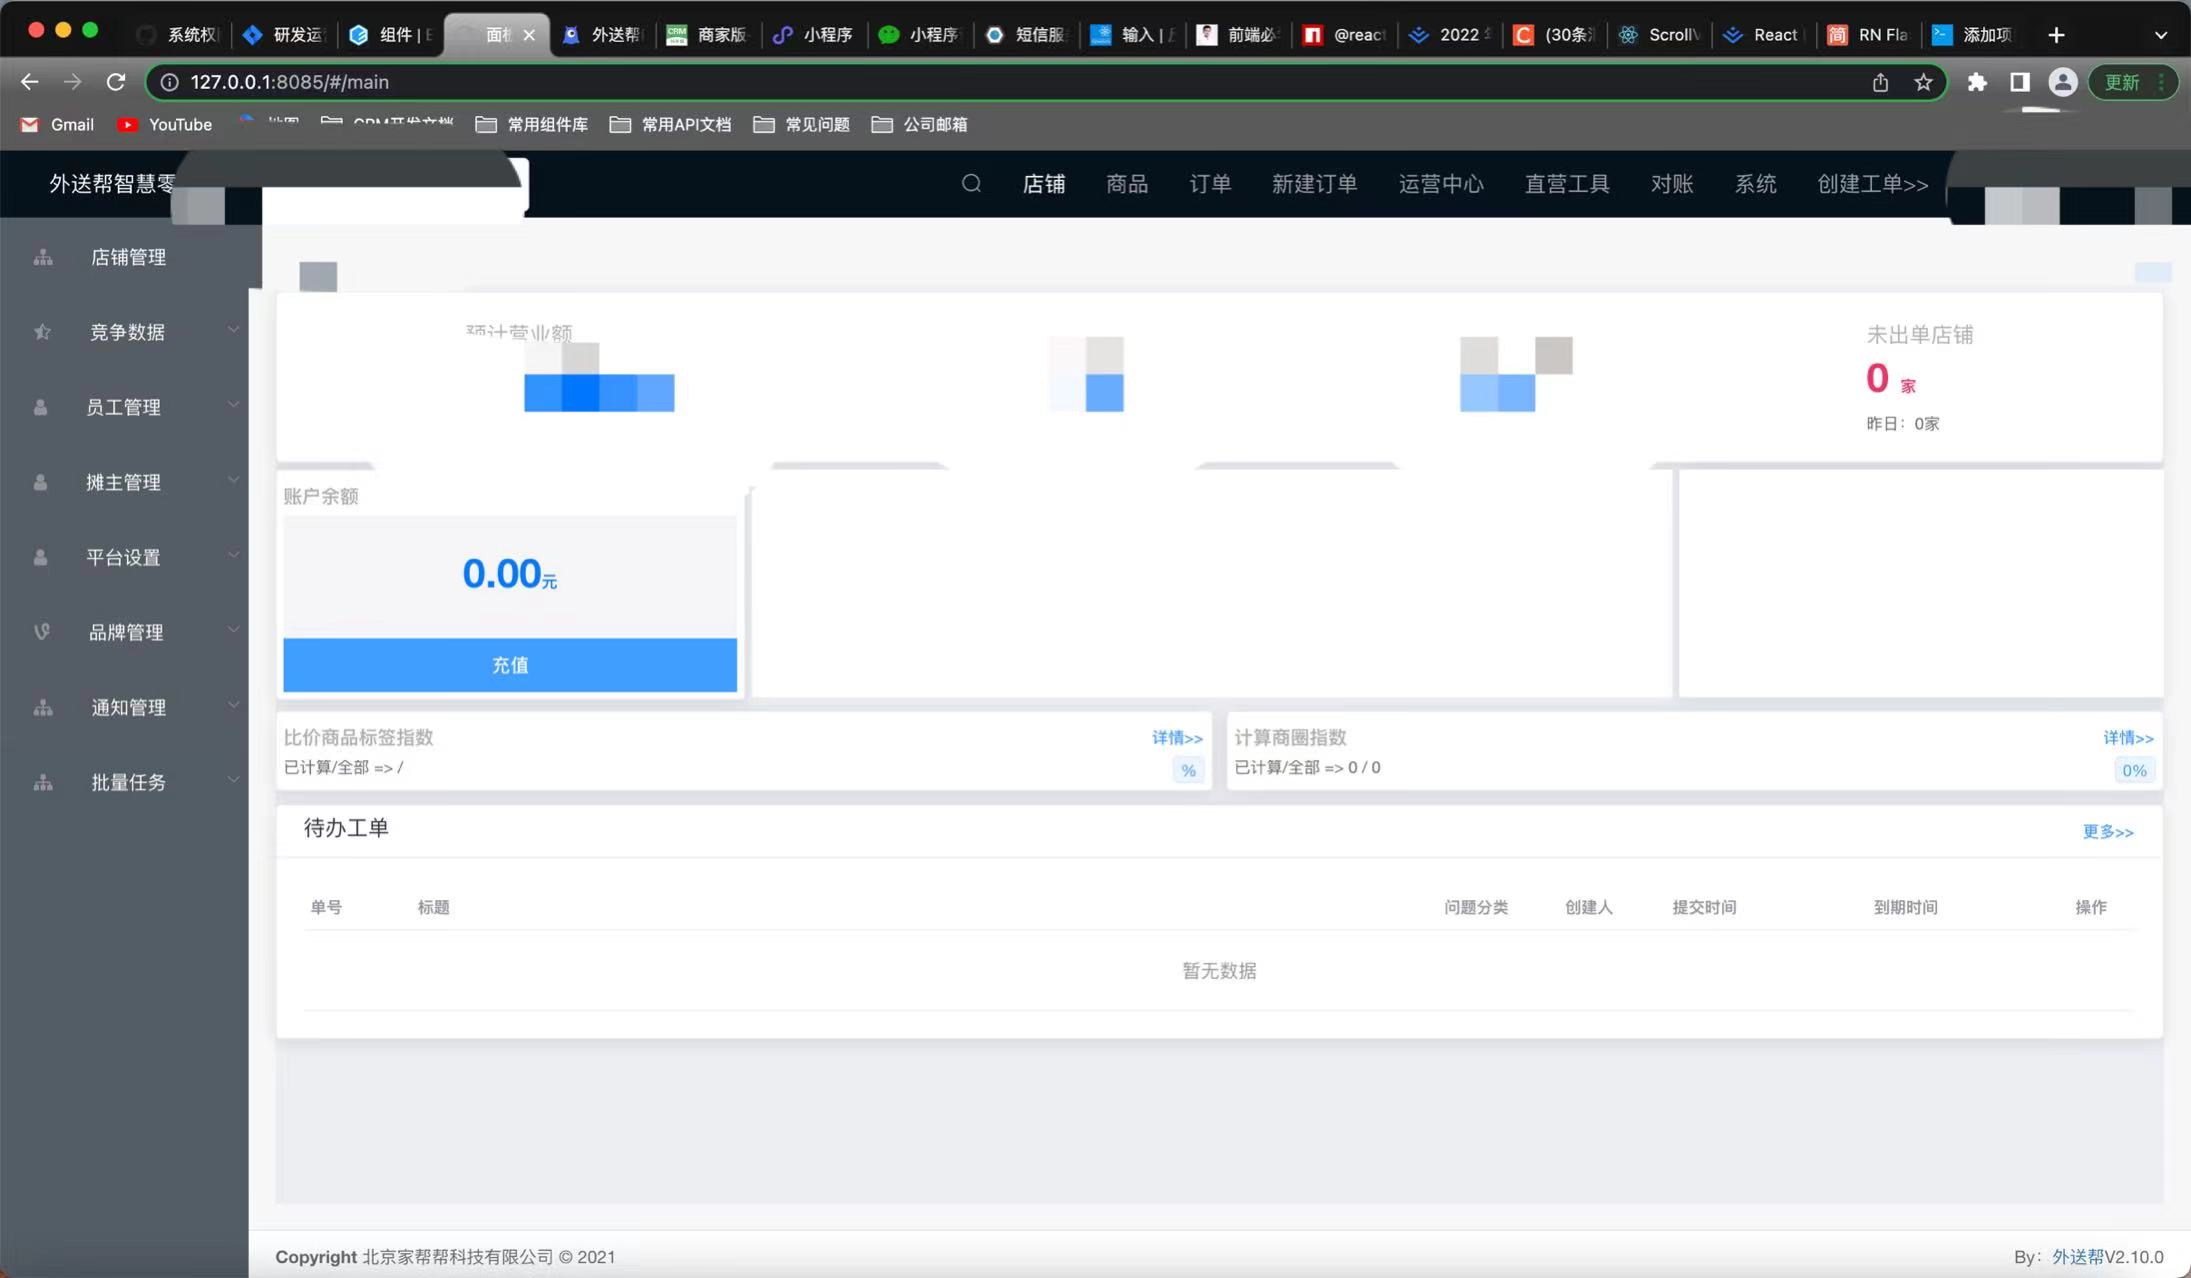2191x1278 pixels.
Task: Click the person icon beside 员工管理
Action: click(x=41, y=407)
